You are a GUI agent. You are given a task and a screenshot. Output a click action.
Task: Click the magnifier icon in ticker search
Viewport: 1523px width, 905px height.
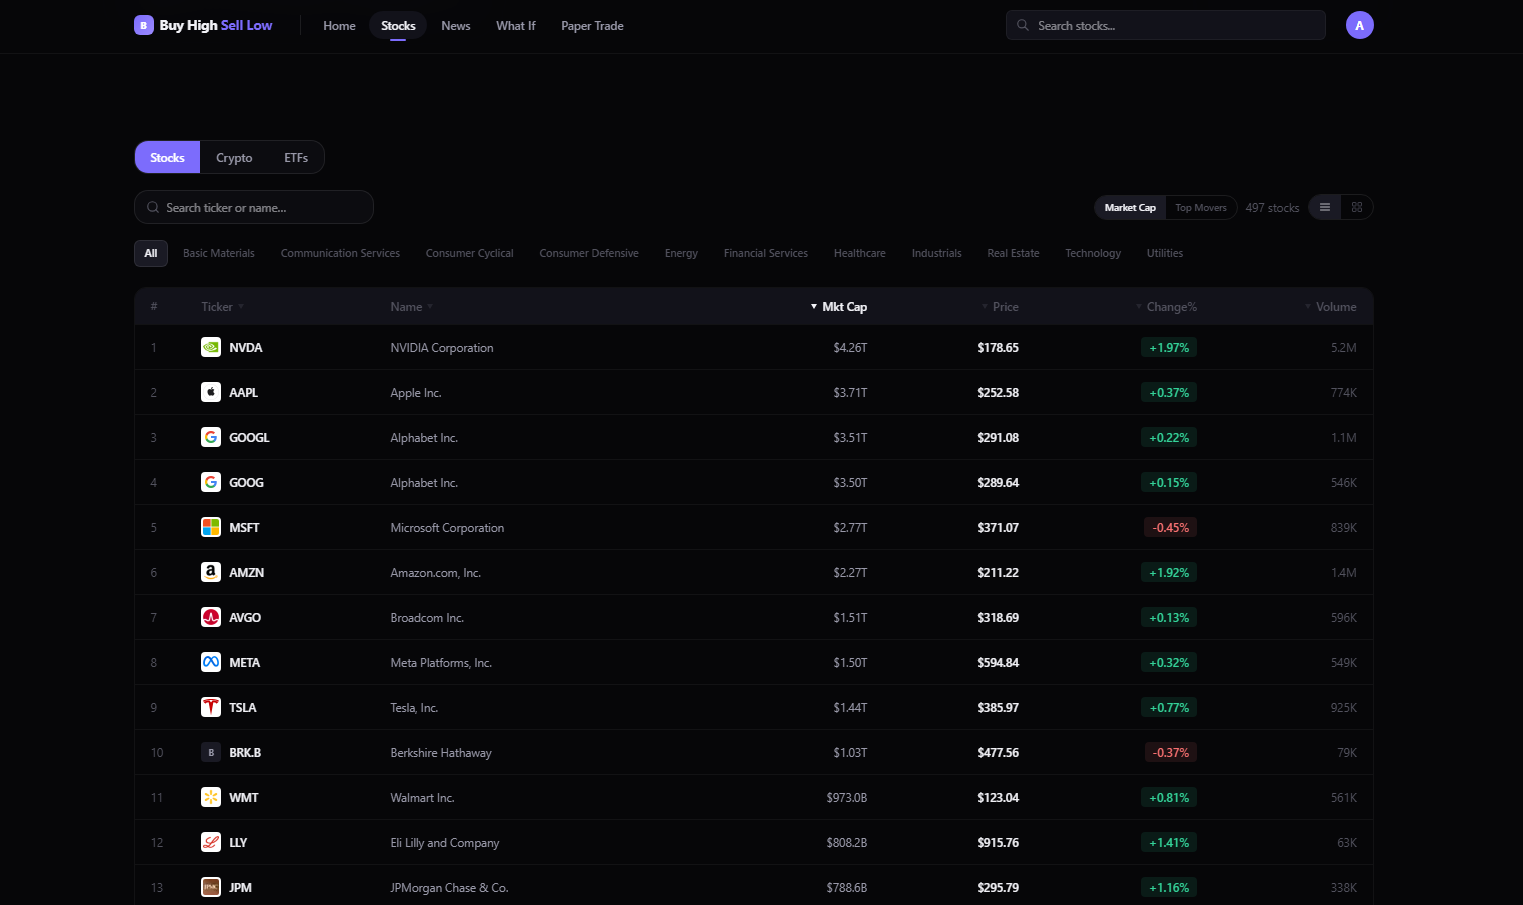[153, 207]
